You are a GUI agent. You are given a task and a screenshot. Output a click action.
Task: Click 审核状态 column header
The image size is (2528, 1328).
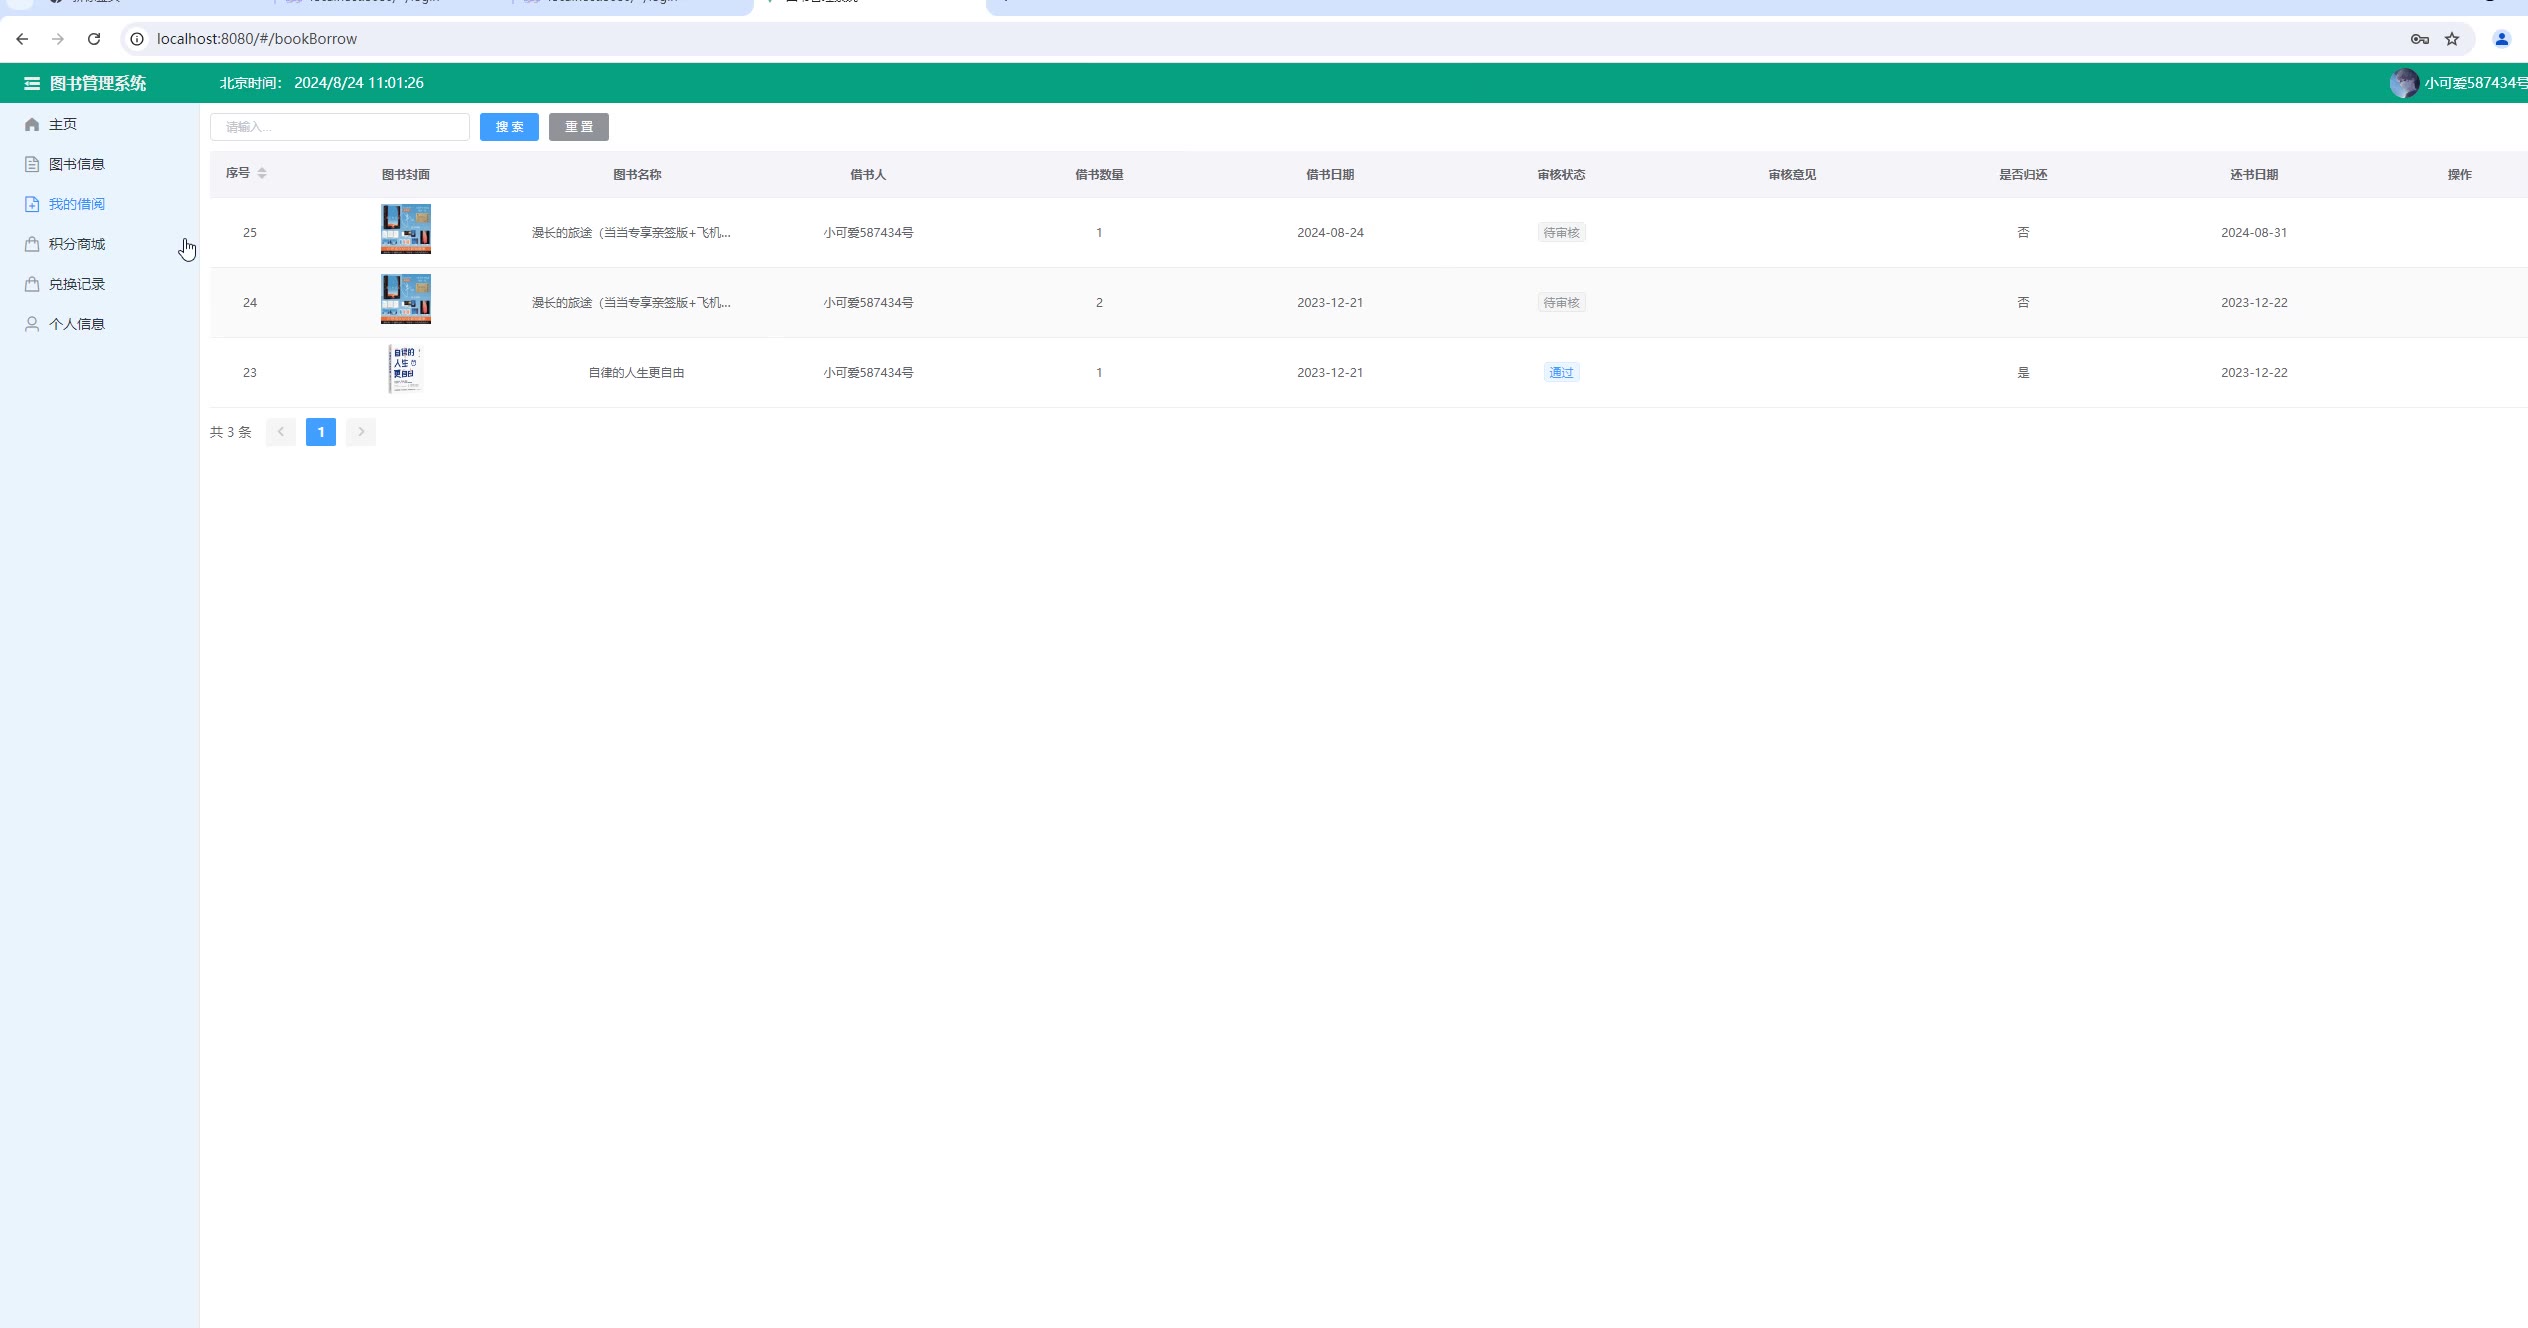[1561, 175]
